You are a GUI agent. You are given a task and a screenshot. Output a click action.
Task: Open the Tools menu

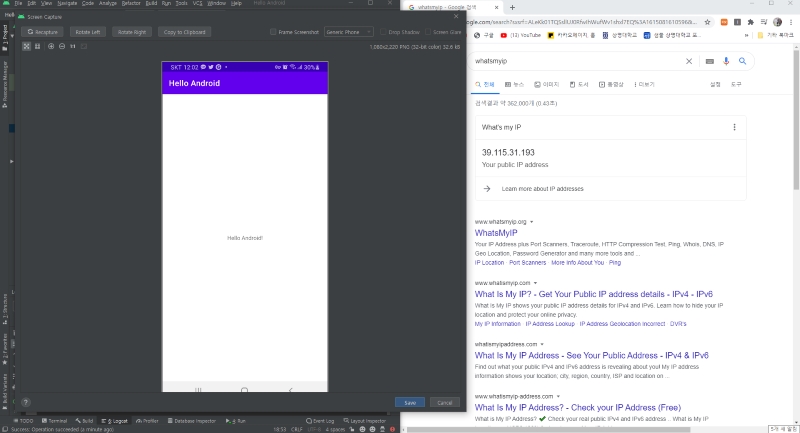pyautogui.click(x=181, y=3)
